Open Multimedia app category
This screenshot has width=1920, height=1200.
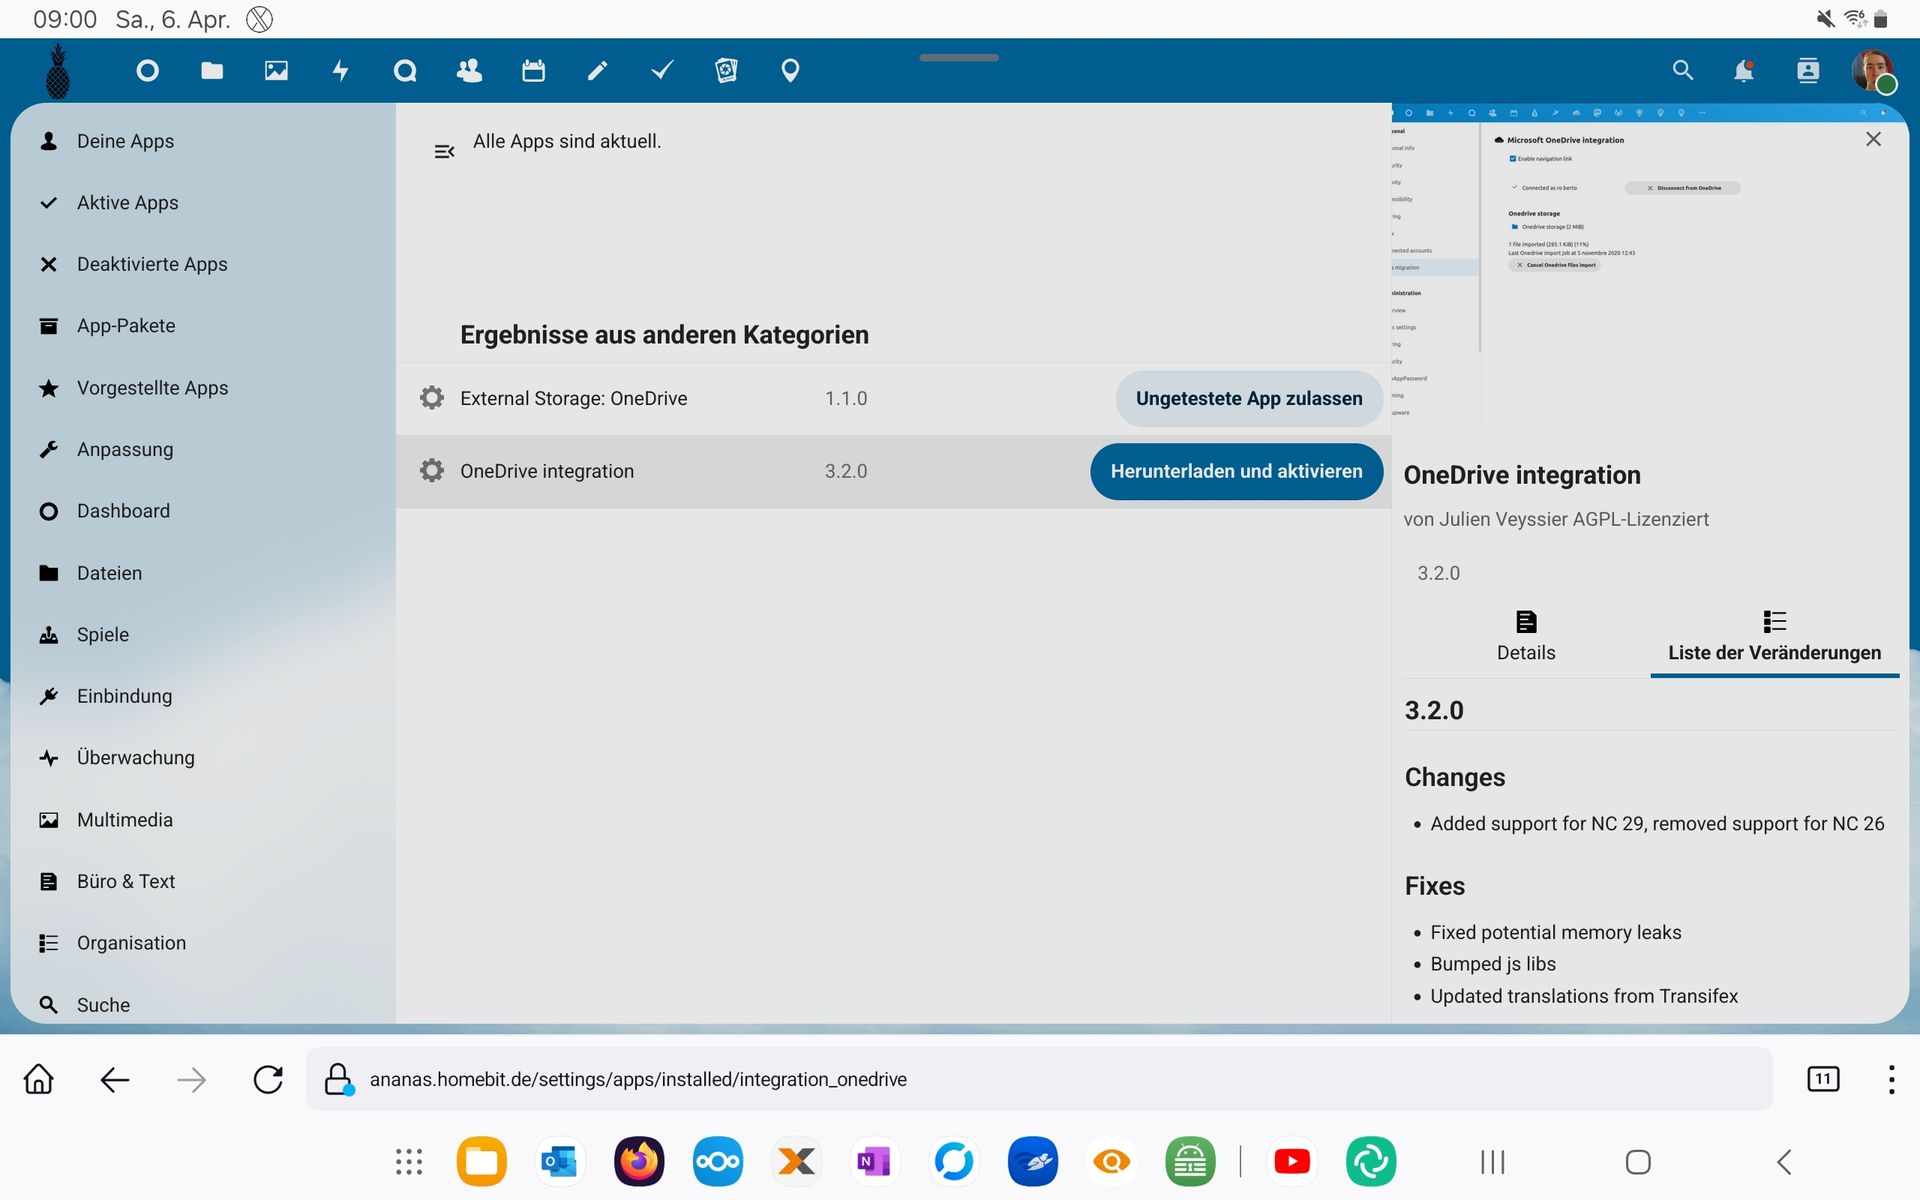coord(203,820)
